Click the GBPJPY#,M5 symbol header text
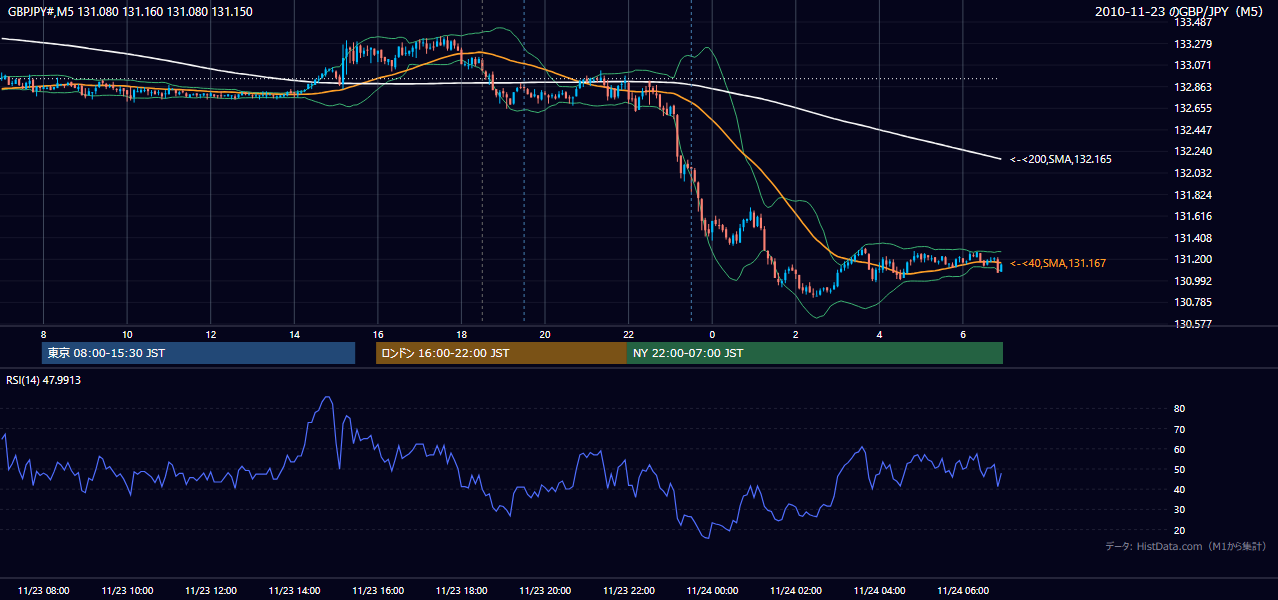Viewport: 1278px width, 600px height. tap(131, 11)
